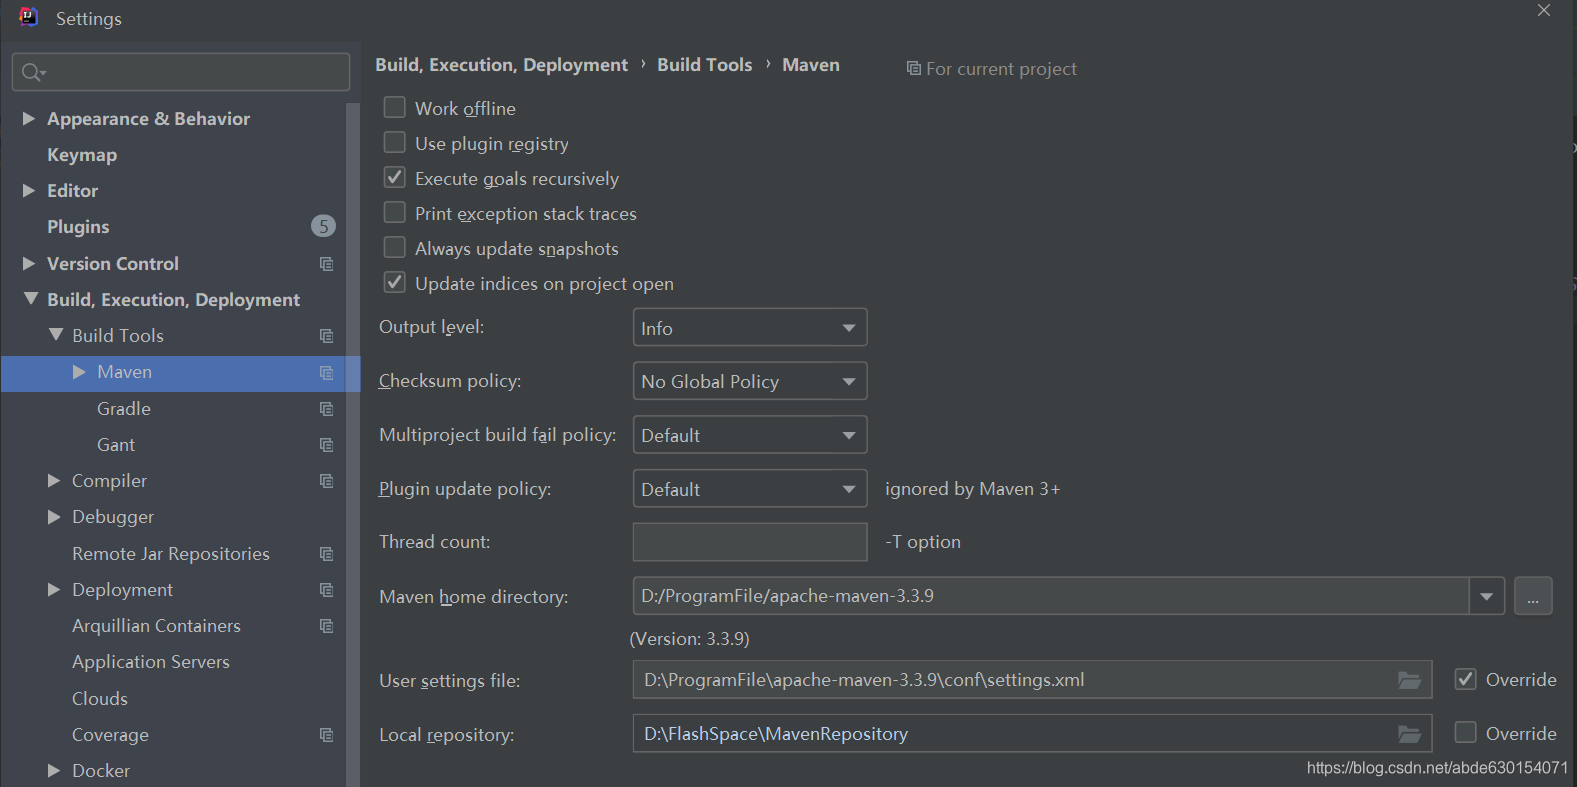Open Plugin update policy dropdown
This screenshot has width=1577, height=787.
coord(750,489)
